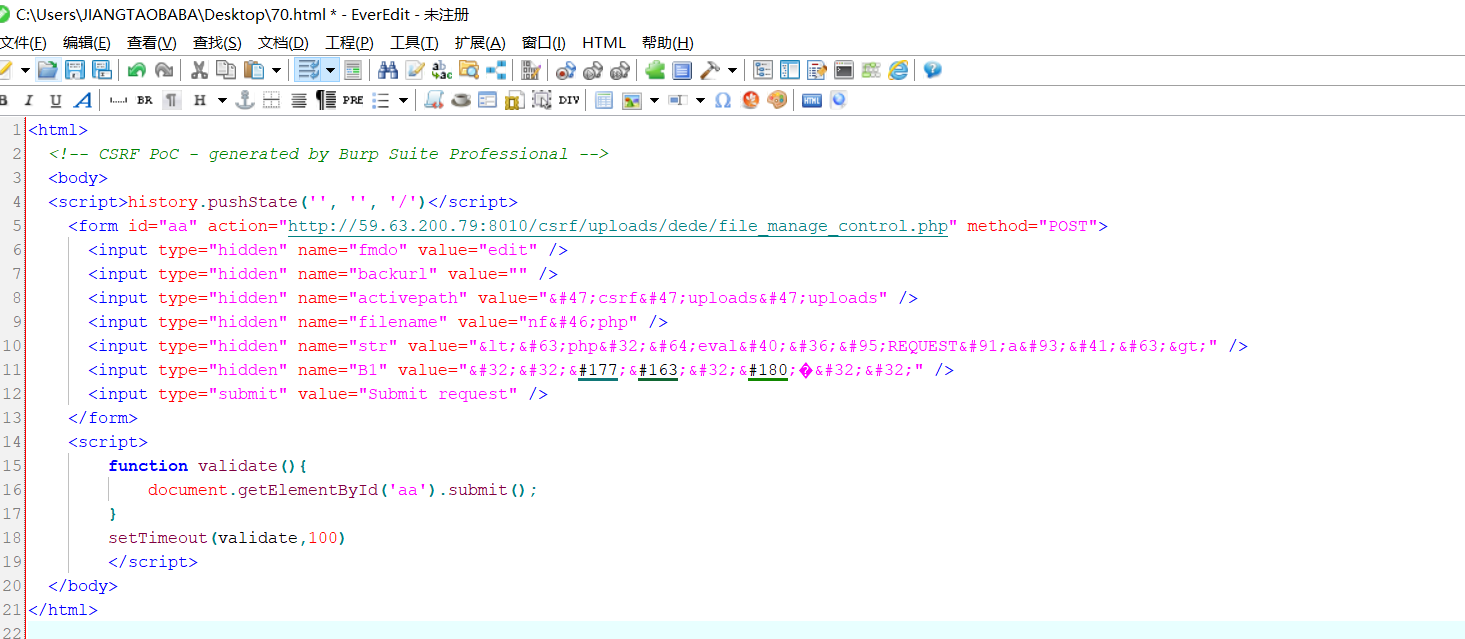Click the Copy documents icon
1465x639 pixels.
tap(226, 70)
